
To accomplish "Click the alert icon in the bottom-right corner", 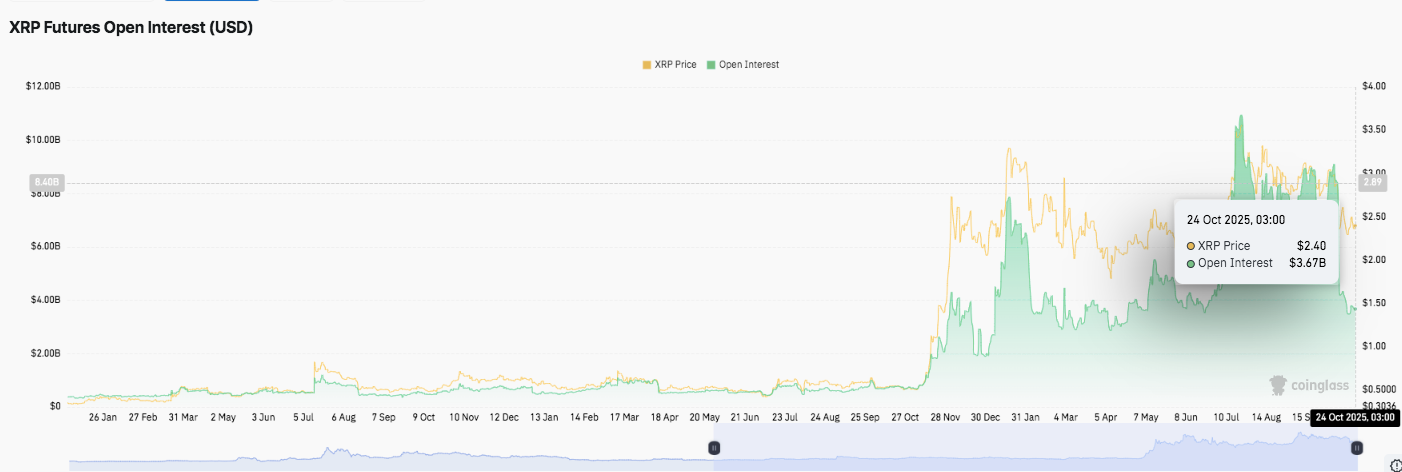I will (x=1396, y=464).
